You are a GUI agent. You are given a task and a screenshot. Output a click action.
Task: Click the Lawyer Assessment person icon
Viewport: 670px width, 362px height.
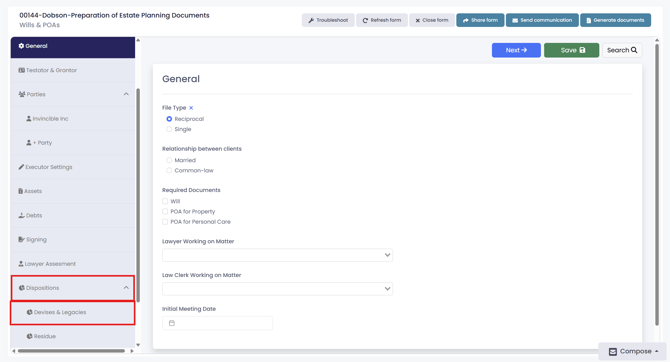click(x=21, y=264)
